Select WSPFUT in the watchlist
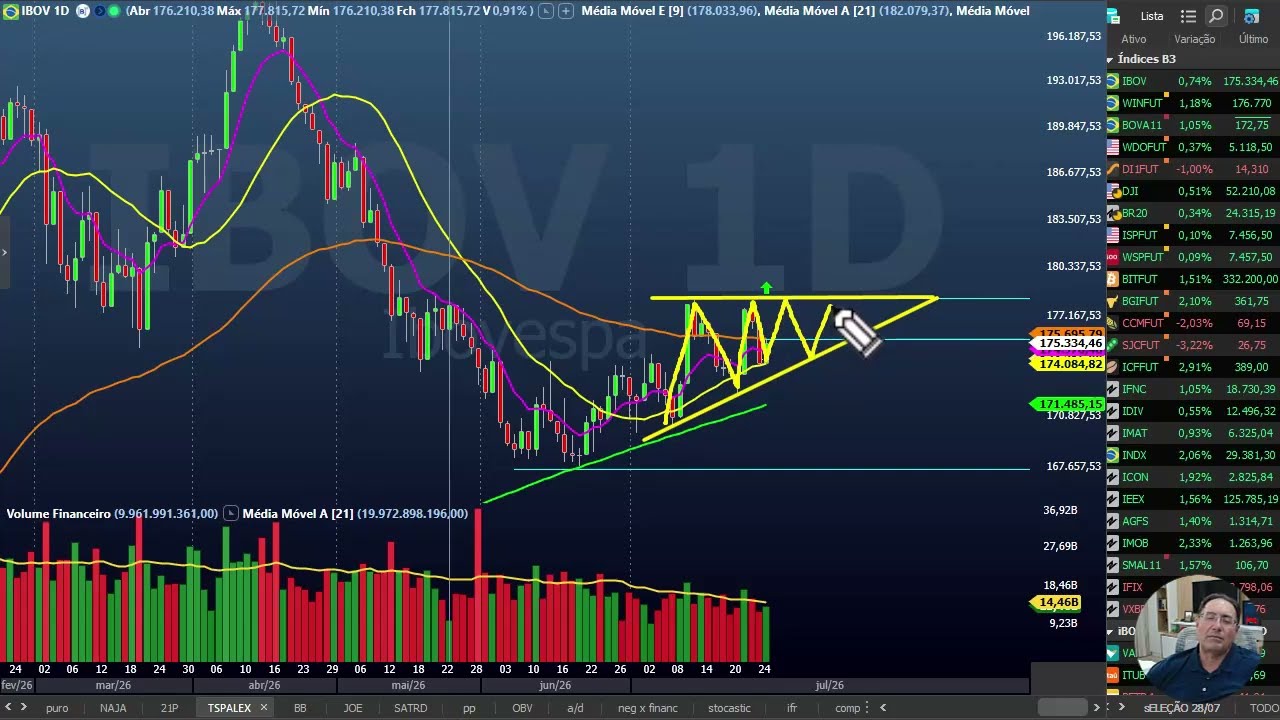 1192,257
